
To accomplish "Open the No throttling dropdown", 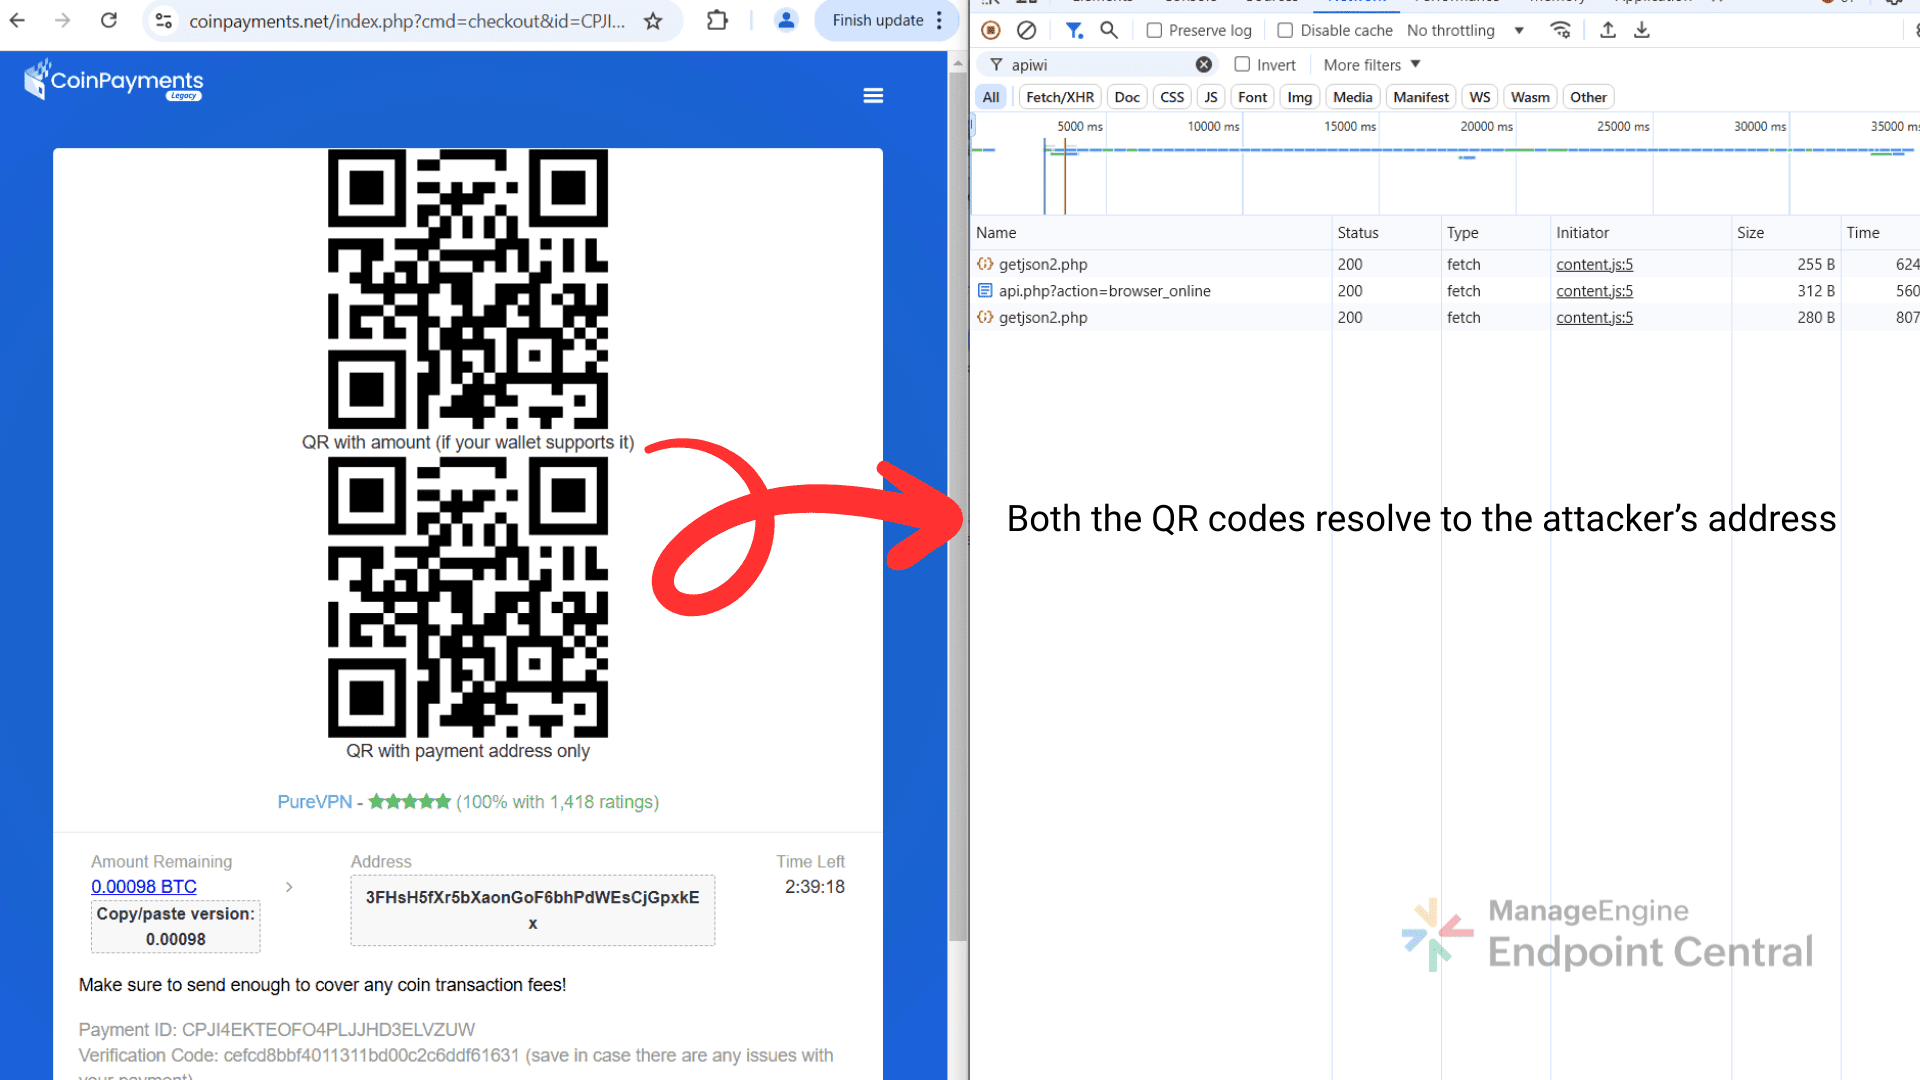I will 1465,30.
